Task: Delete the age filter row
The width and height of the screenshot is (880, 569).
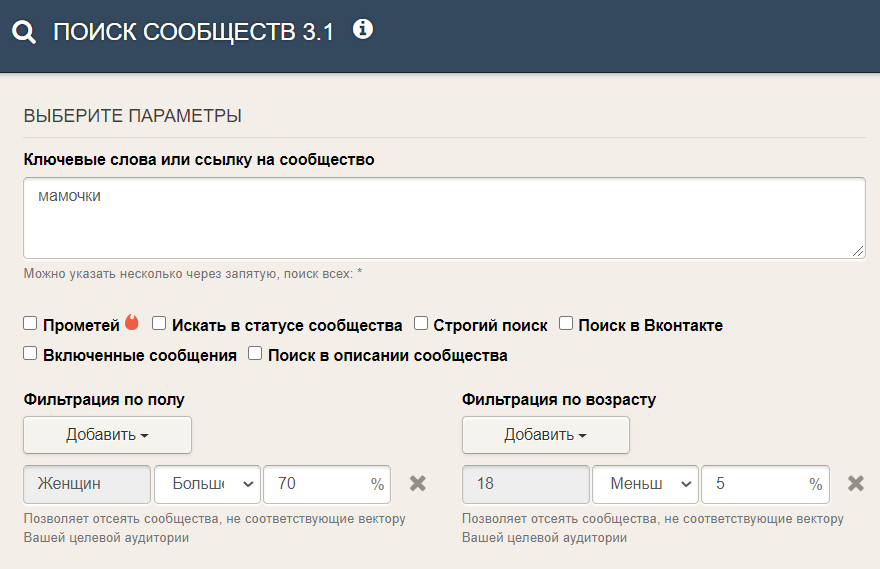Action: pyautogui.click(x=856, y=484)
